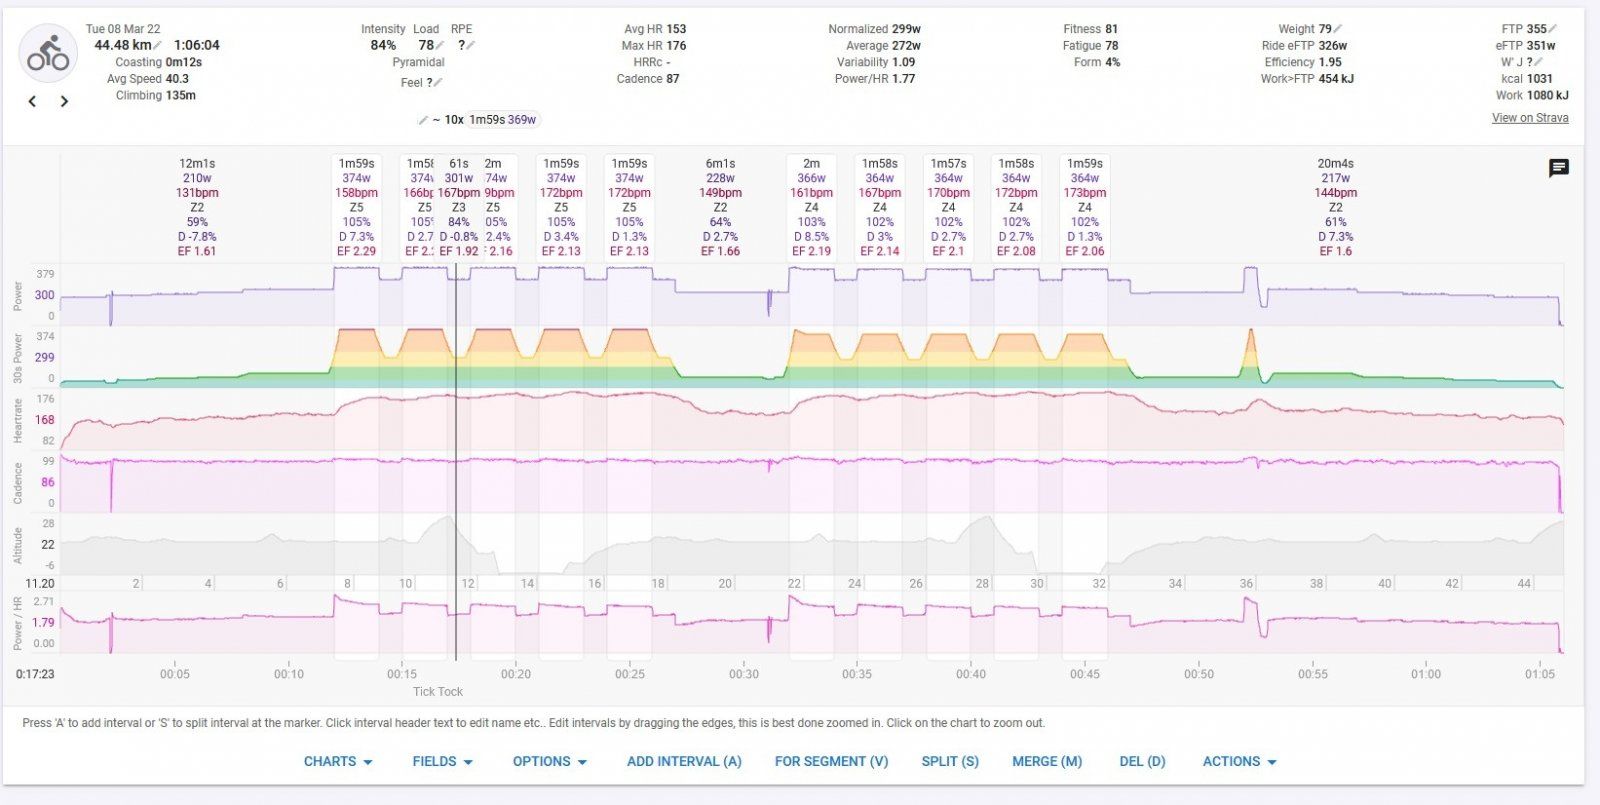Viewport: 1600px width, 805px height.
Task: Edit RPE using its pencil icon
Action: (471, 45)
